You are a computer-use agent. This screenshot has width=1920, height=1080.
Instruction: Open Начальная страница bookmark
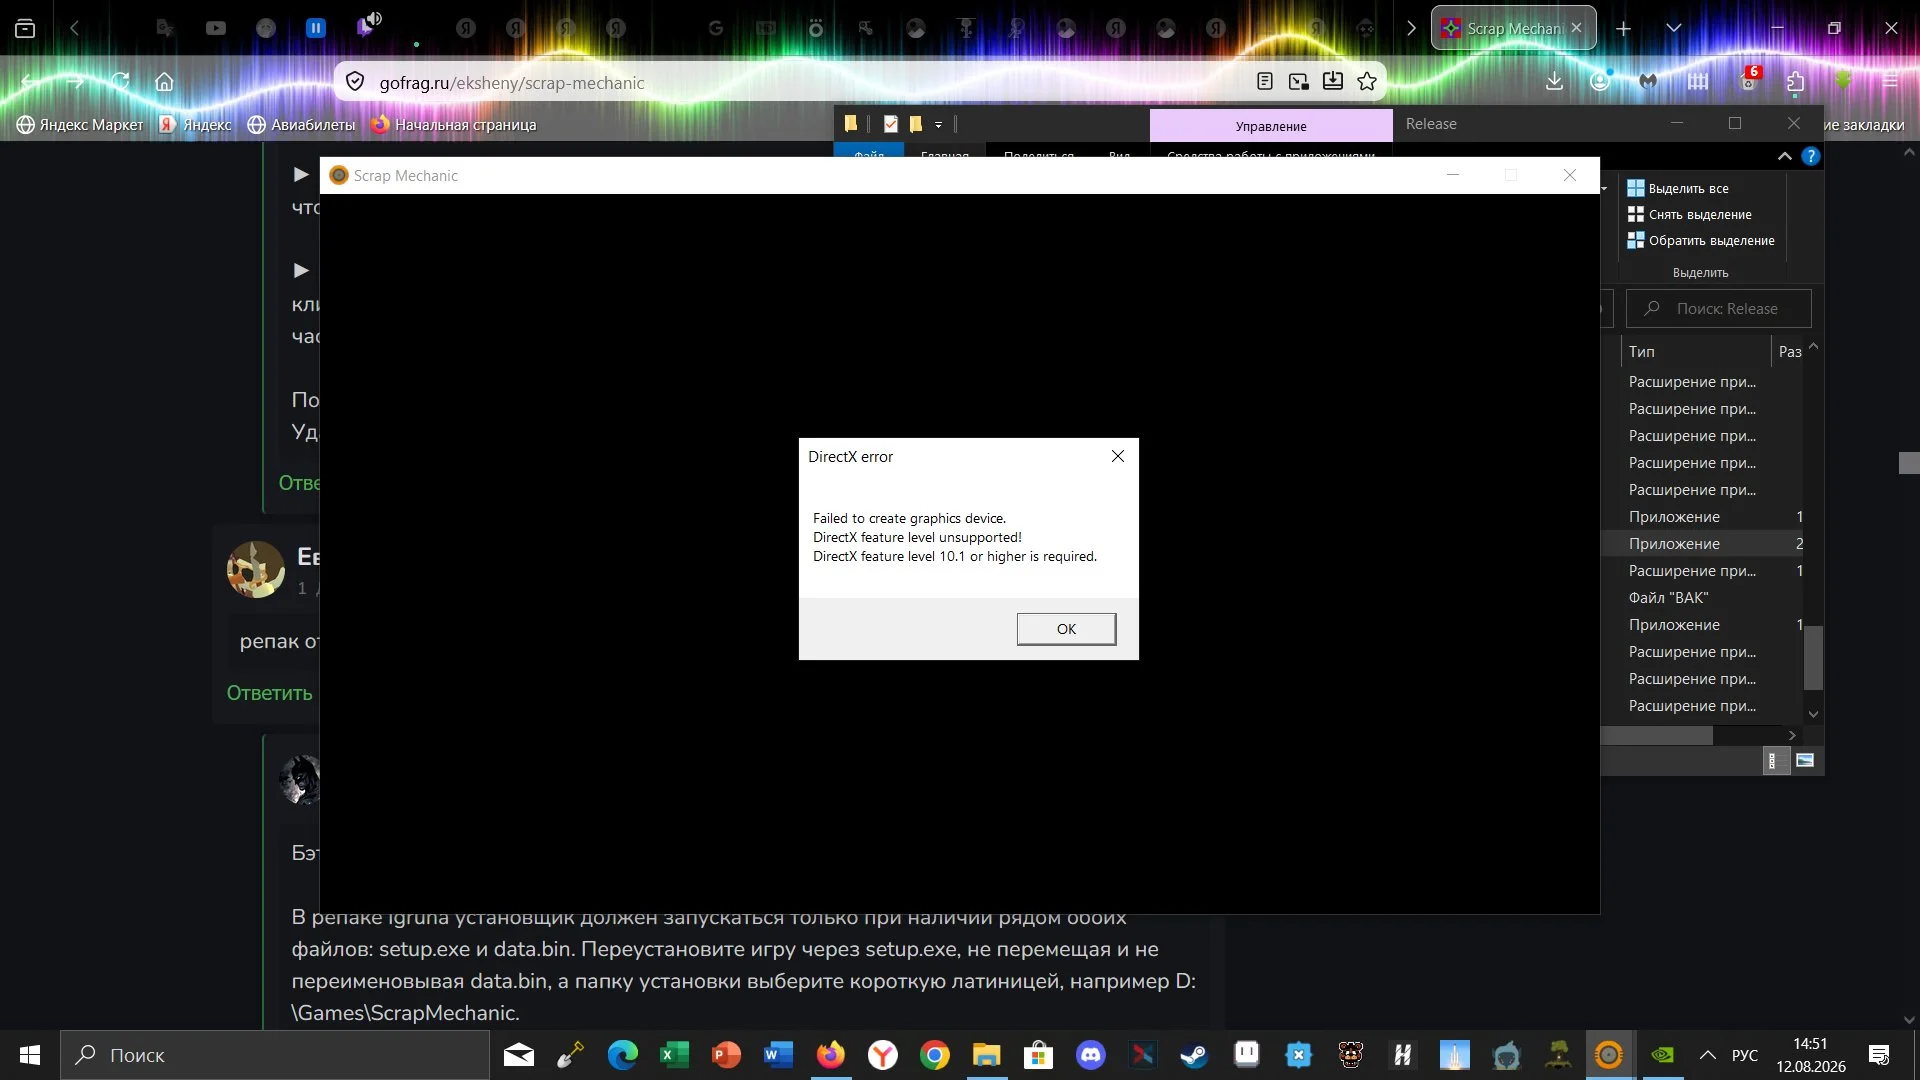pyautogui.click(x=453, y=125)
